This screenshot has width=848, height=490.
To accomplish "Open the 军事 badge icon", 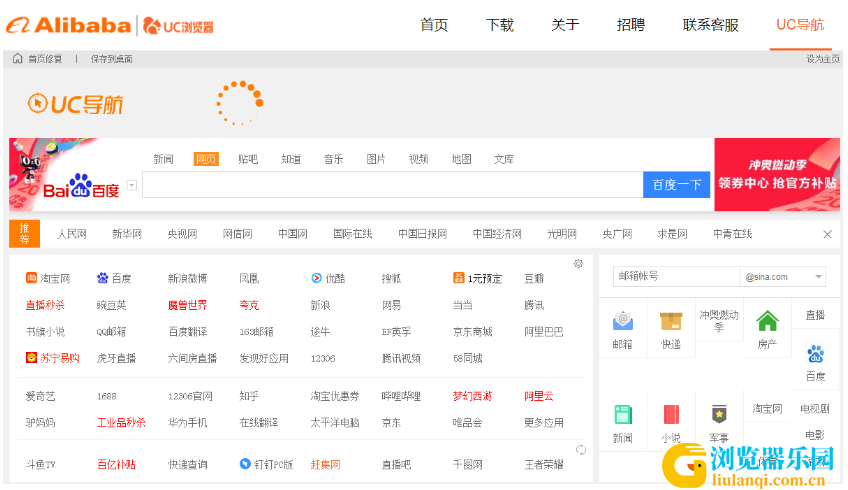I will 719,415.
